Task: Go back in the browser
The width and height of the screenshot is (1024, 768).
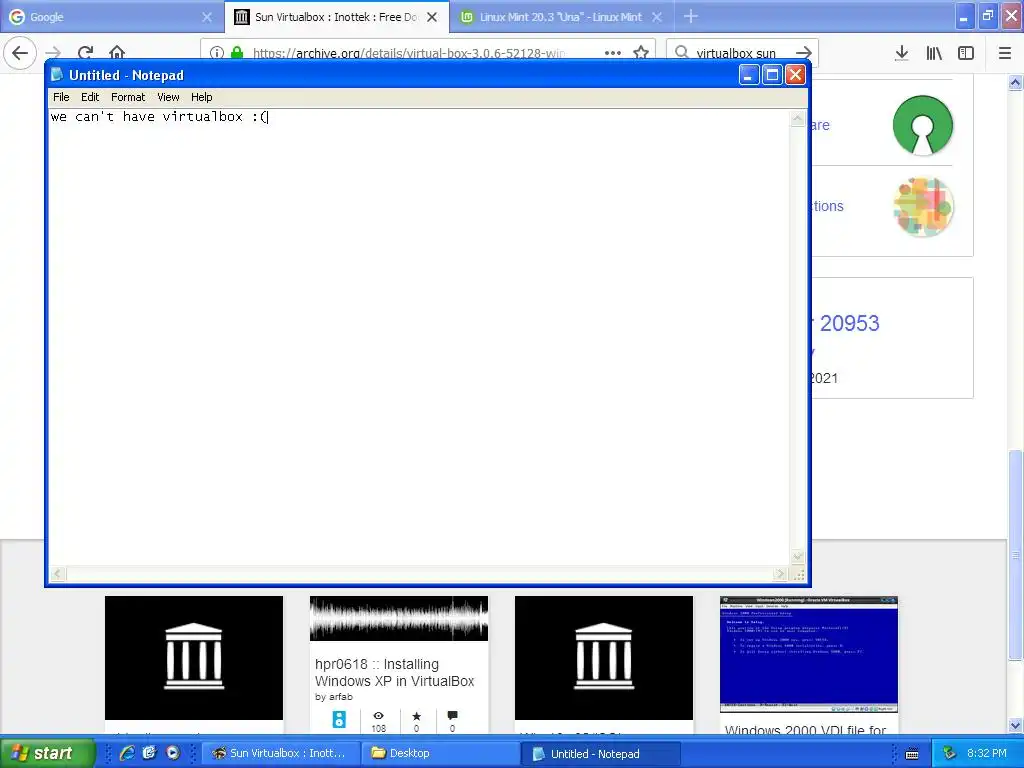Action: pos(20,52)
